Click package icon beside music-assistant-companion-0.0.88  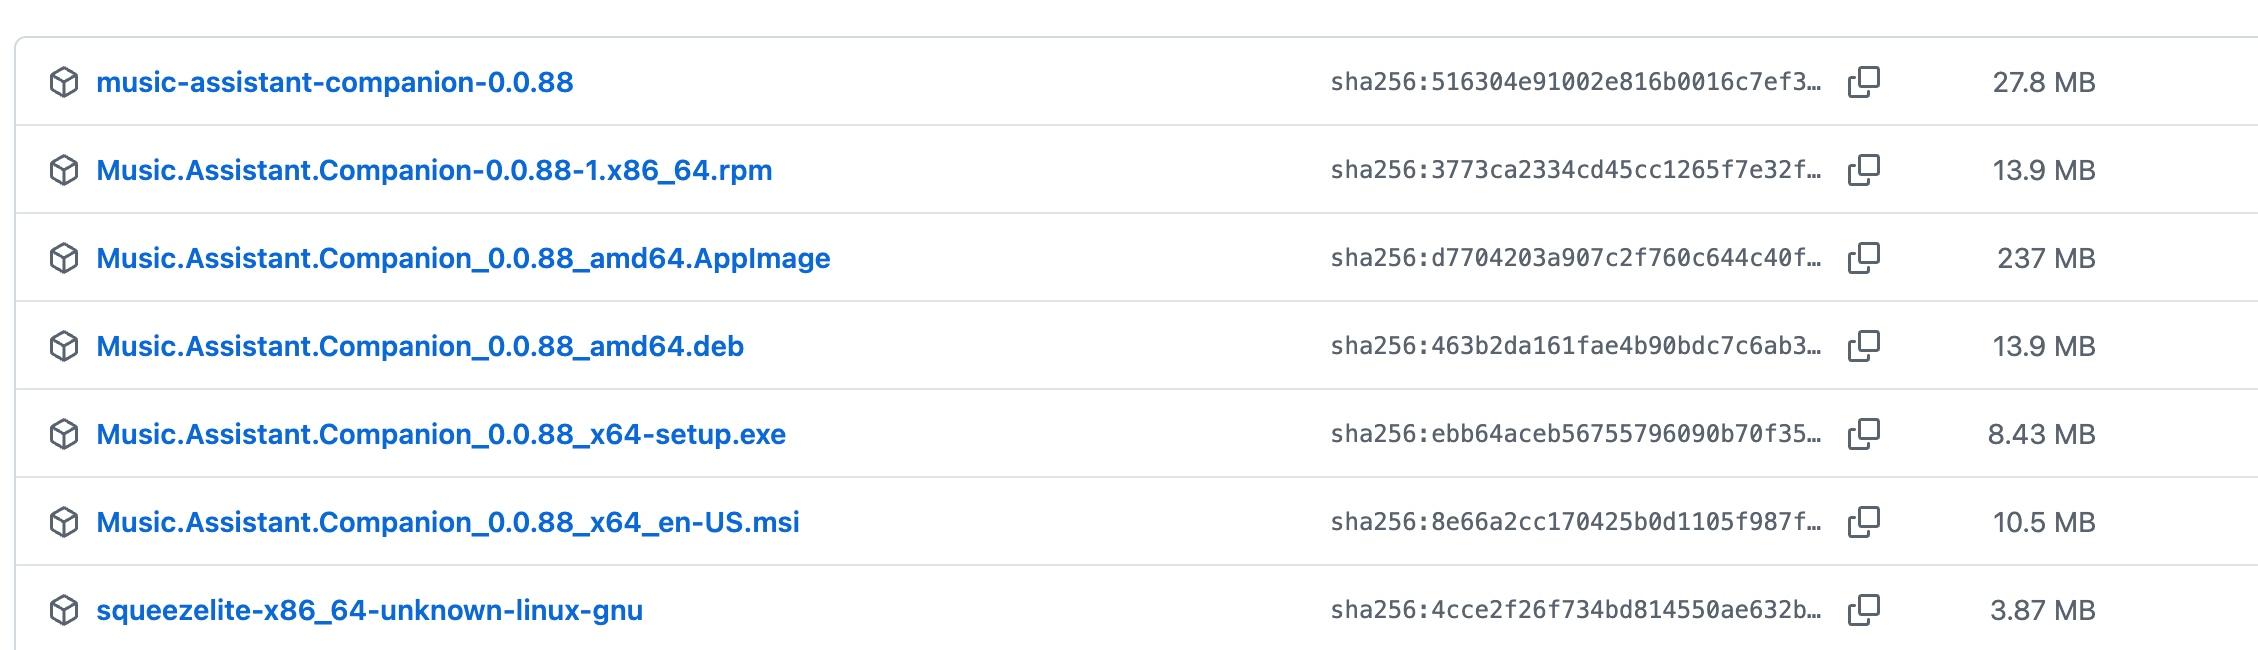(x=64, y=82)
